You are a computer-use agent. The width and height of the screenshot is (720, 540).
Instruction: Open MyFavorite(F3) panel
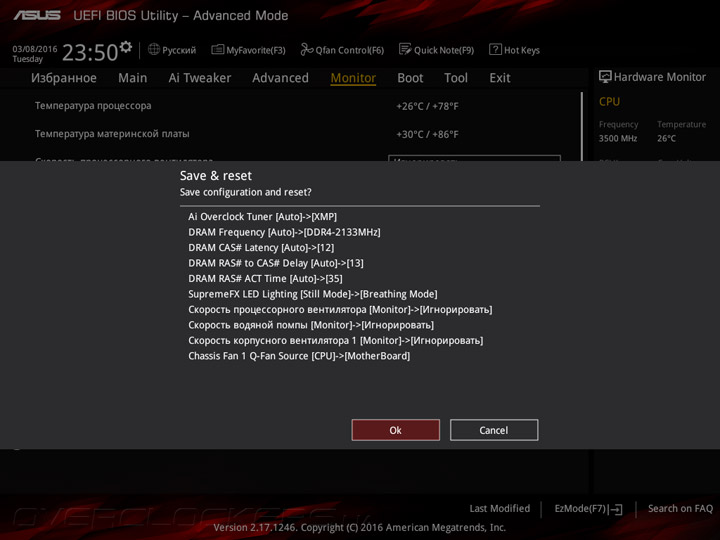click(x=248, y=50)
